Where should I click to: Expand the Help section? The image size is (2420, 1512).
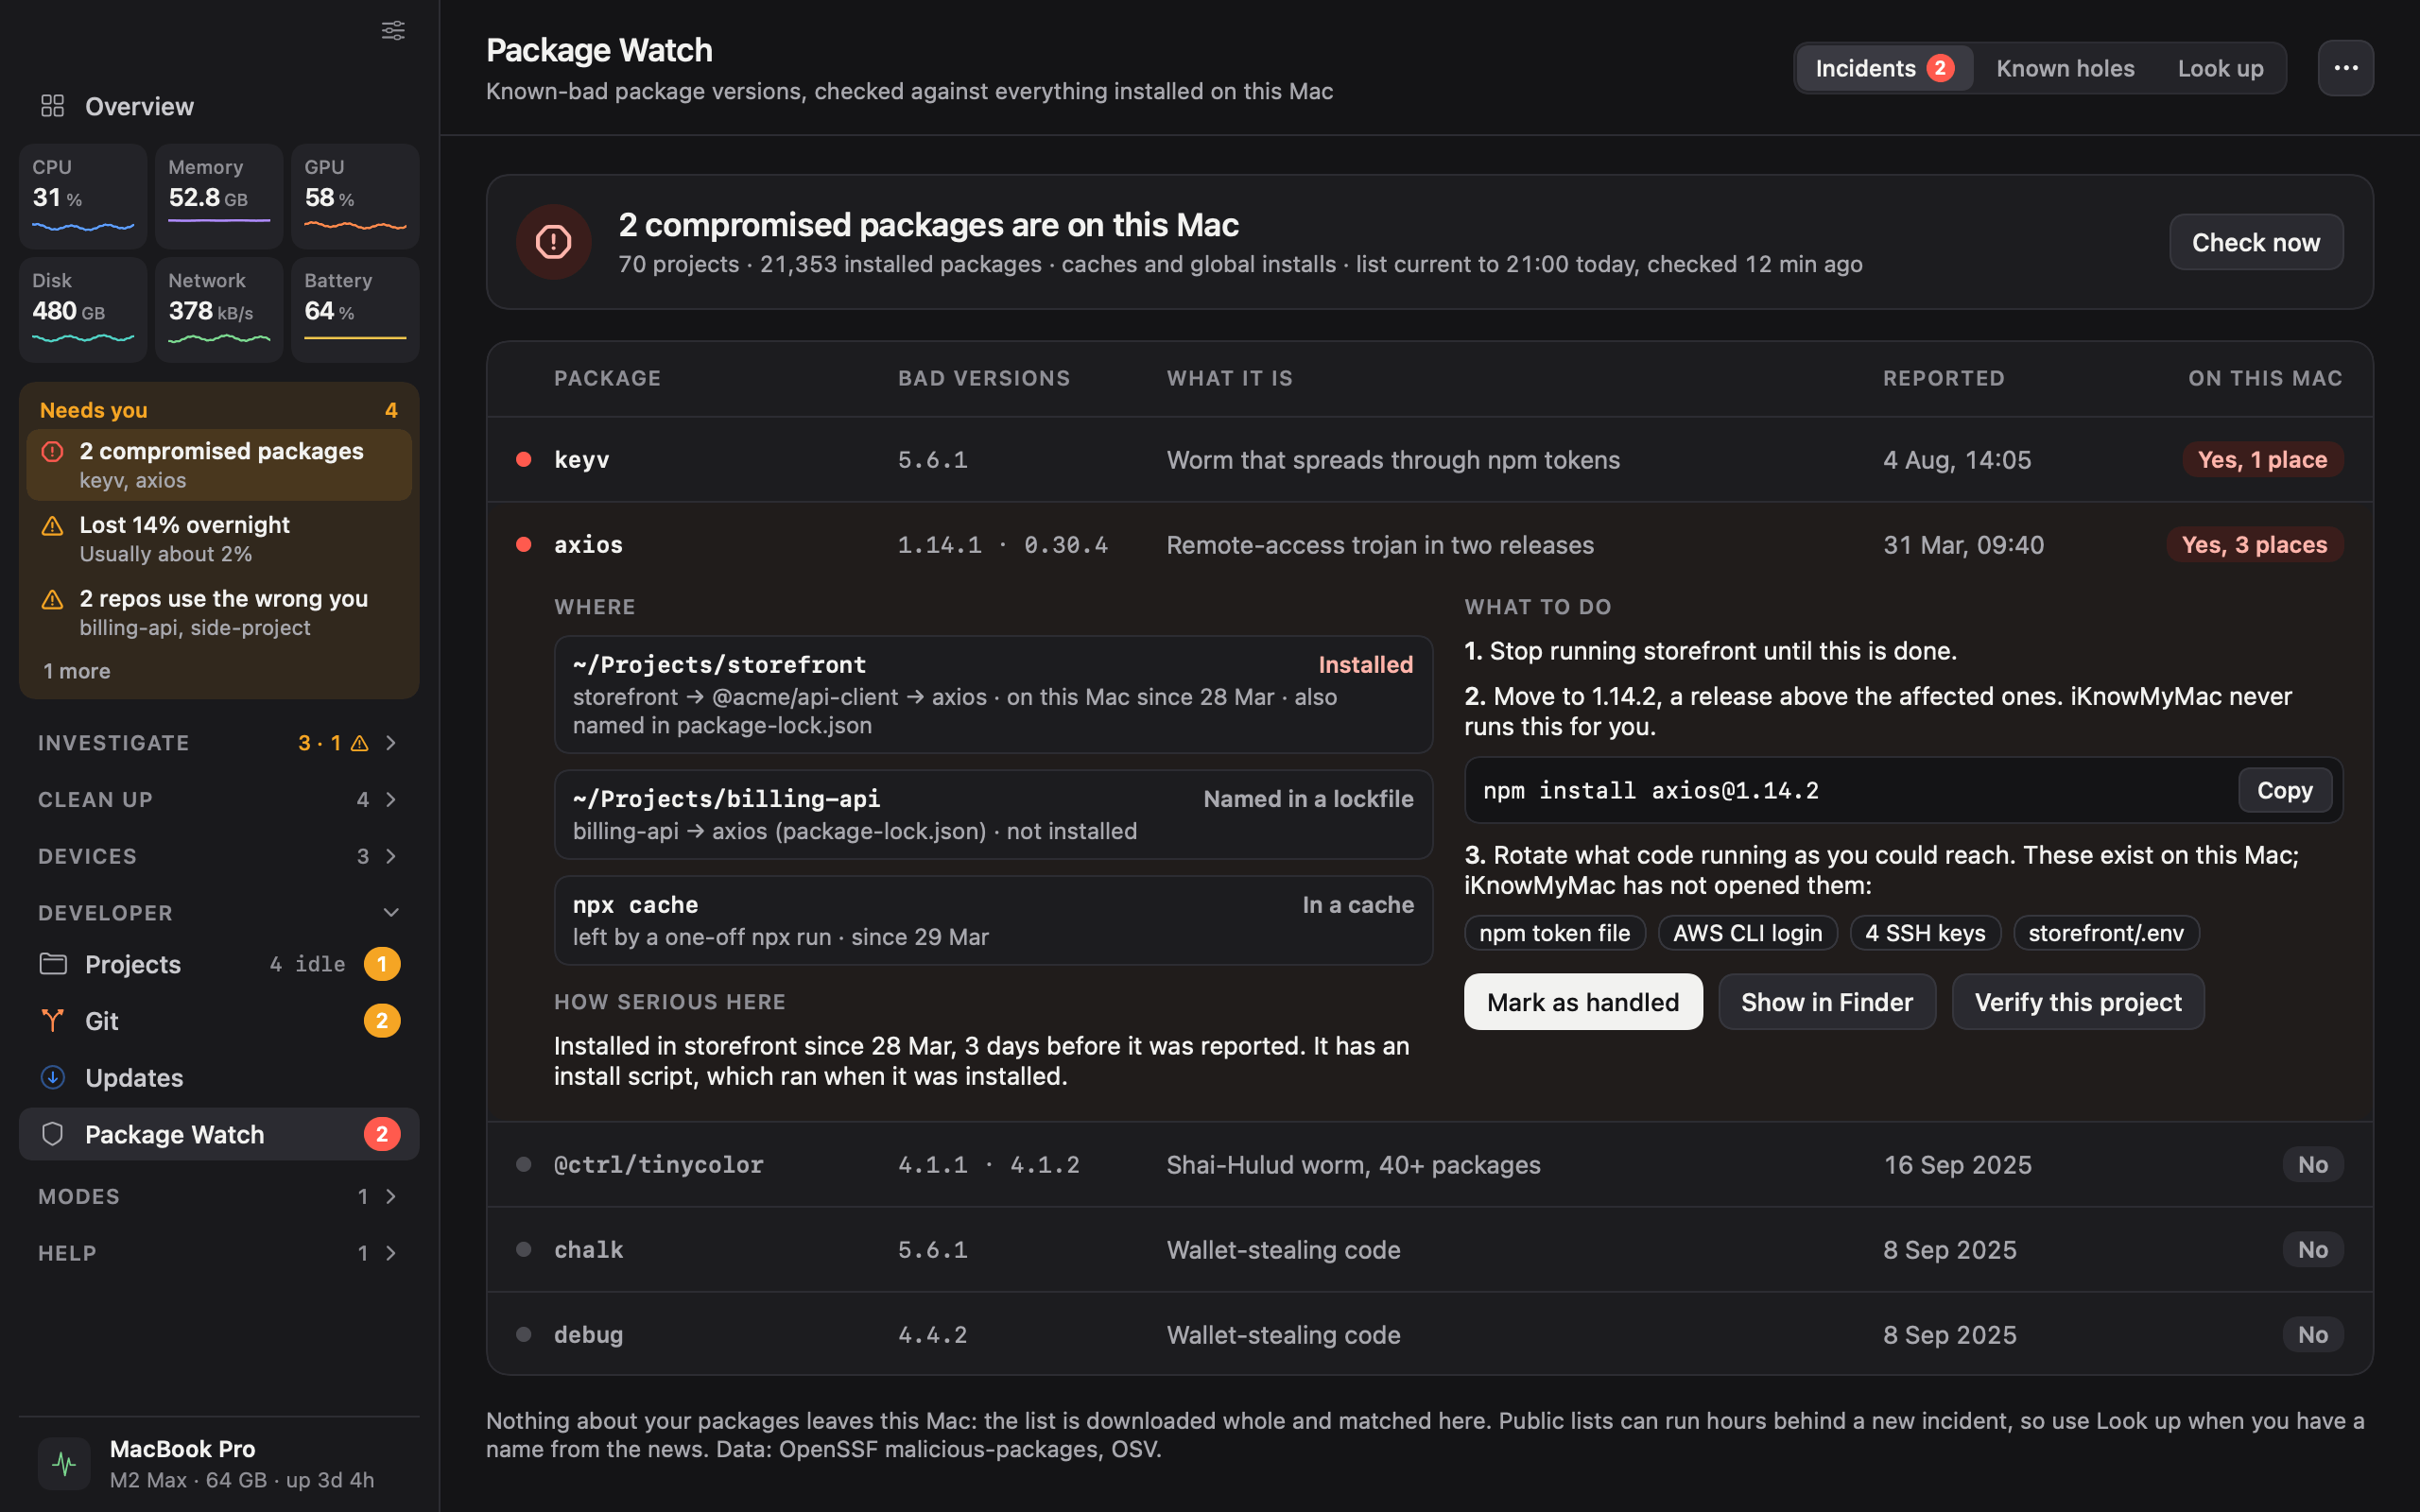click(x=219, y=1253)
